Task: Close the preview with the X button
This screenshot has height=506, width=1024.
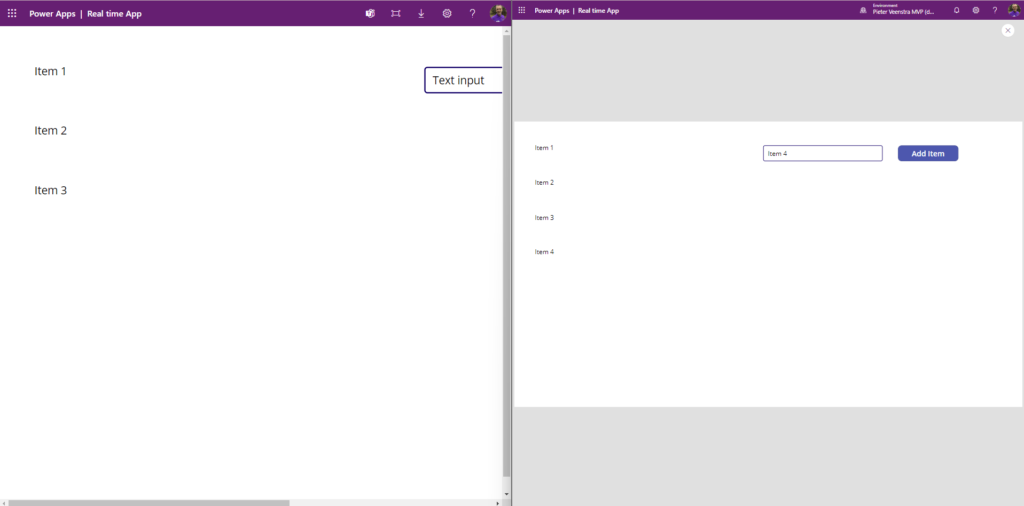Action: (1008, 30)
